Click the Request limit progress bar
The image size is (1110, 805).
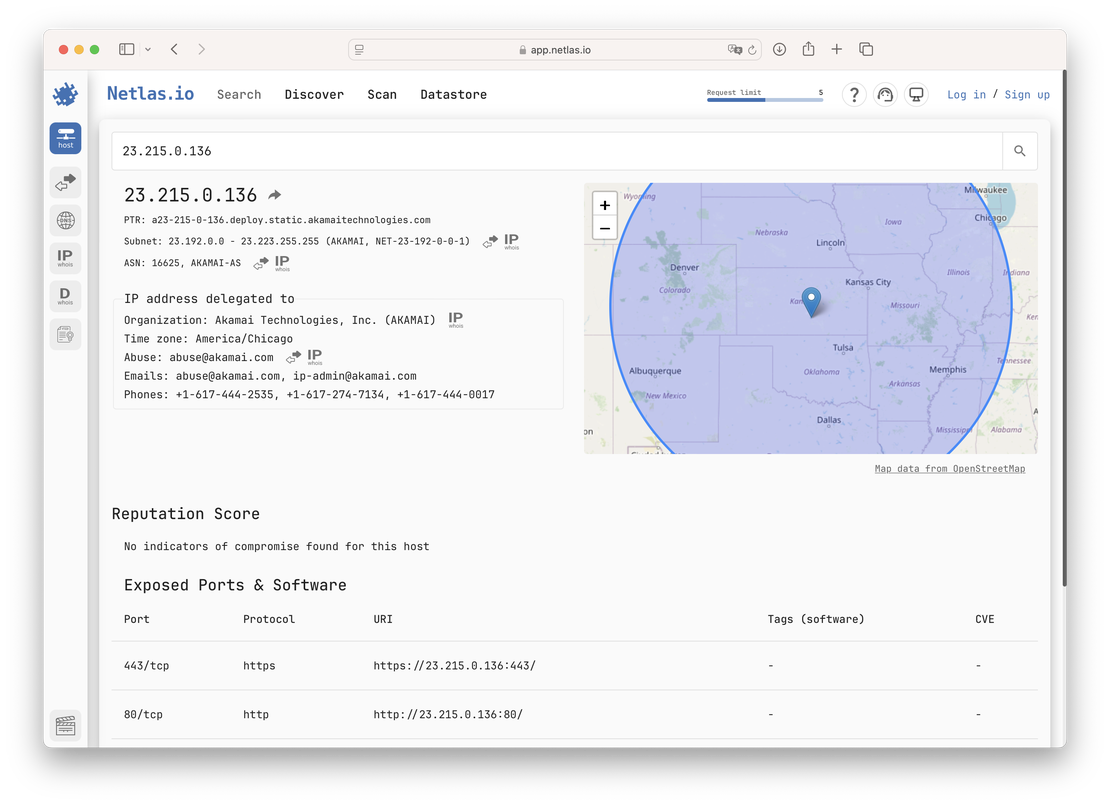(765, 99)
